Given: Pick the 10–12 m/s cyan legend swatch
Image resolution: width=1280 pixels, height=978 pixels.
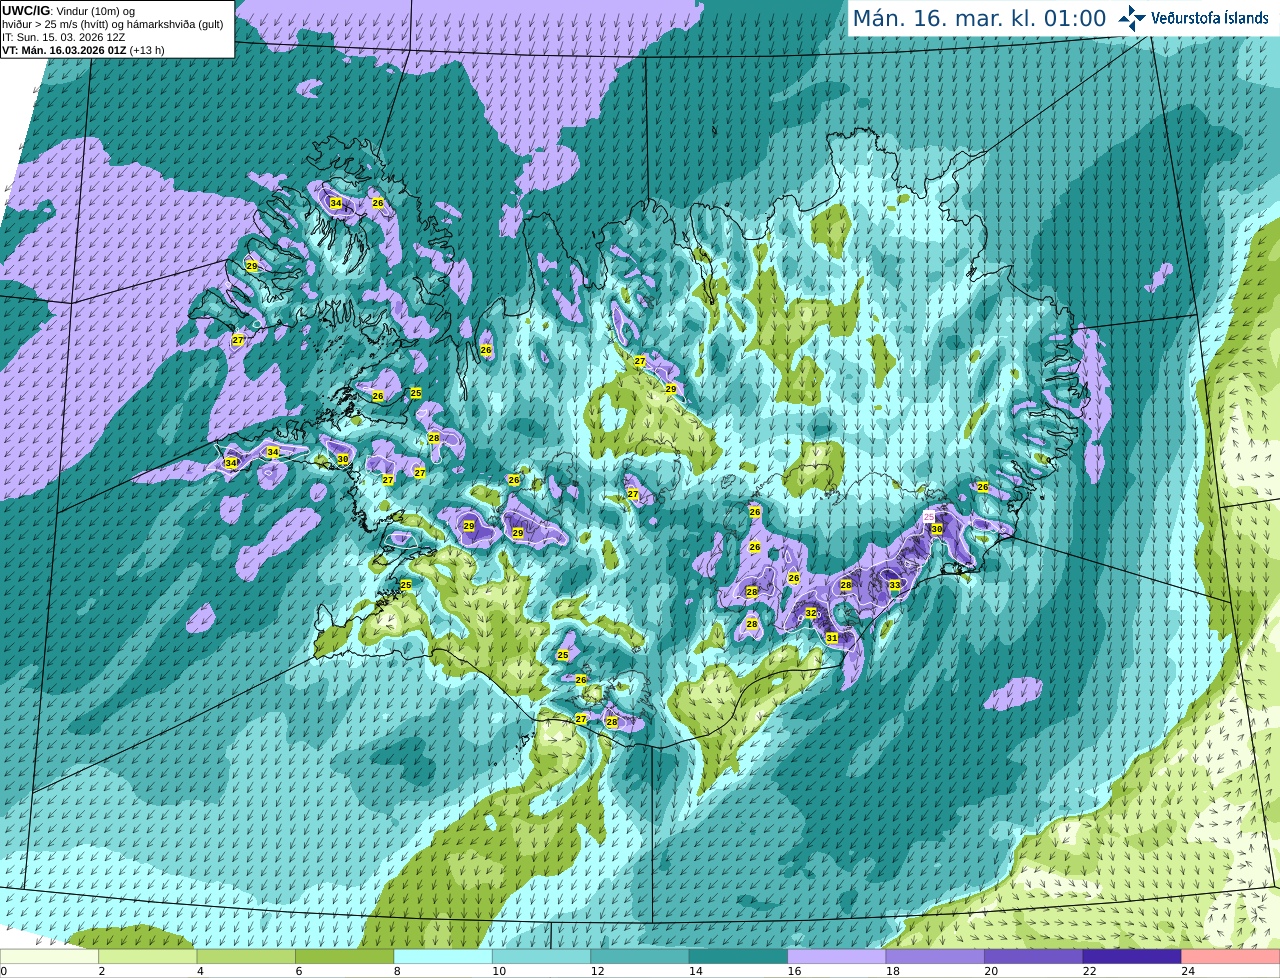Looking at the screenshot, I should coord(542,956).
